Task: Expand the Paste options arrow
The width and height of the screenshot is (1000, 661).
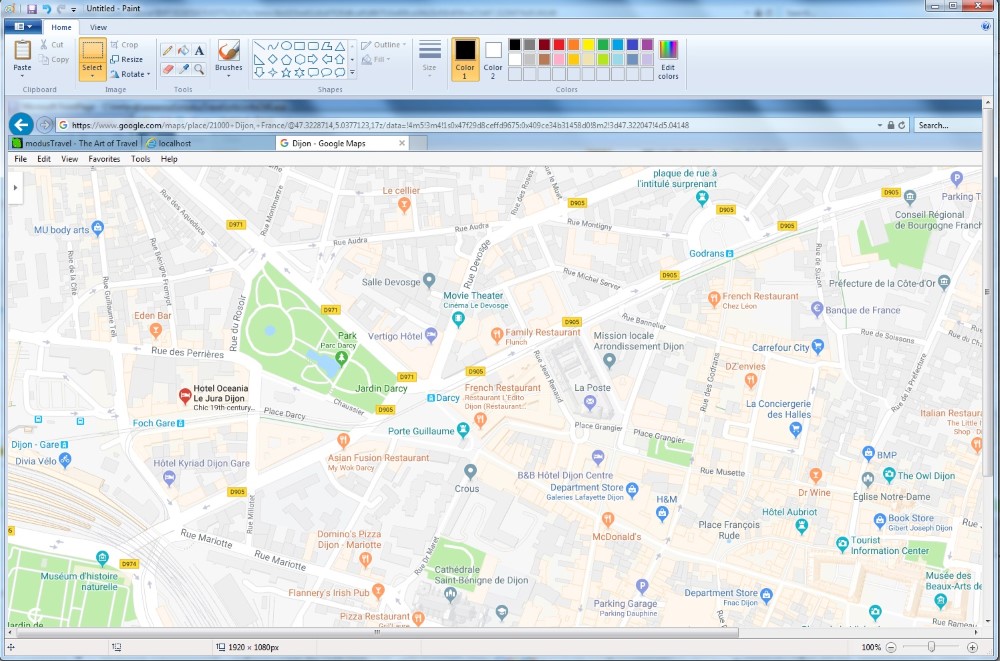Action: (x=22, y=77)
